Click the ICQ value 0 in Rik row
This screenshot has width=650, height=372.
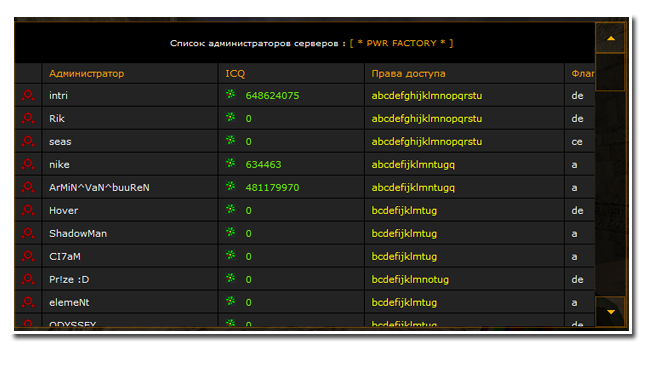248,119
